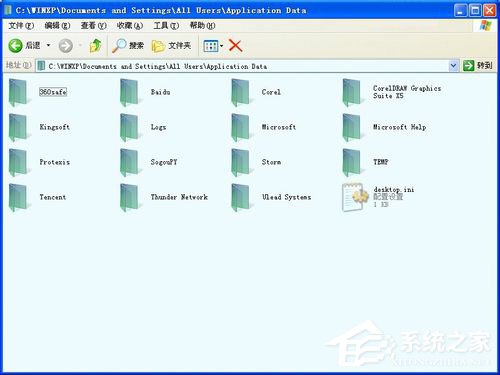Click the 转到 Go button
Screen dimensions: 500x375
coord(478,66)
